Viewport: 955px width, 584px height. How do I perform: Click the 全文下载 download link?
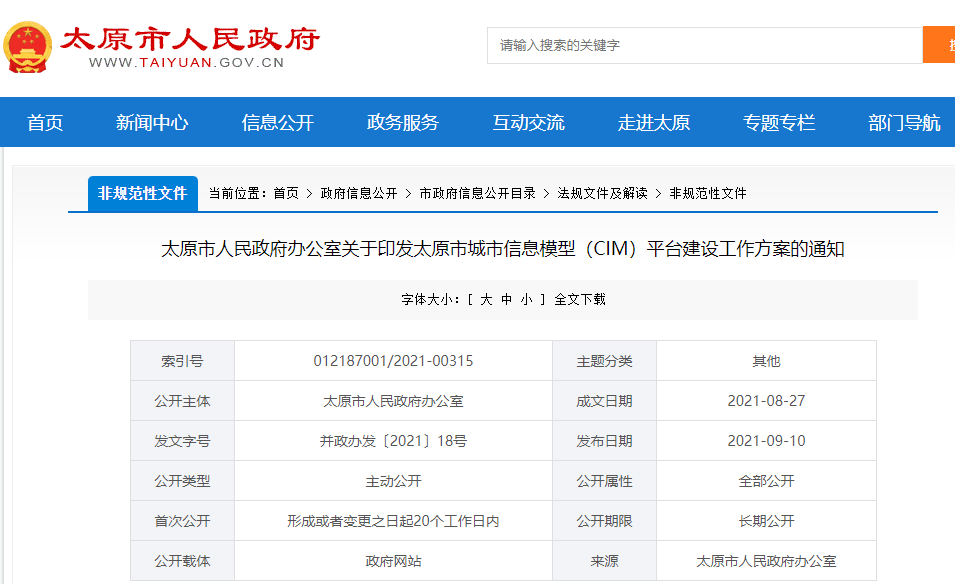(x=580, y=300)
